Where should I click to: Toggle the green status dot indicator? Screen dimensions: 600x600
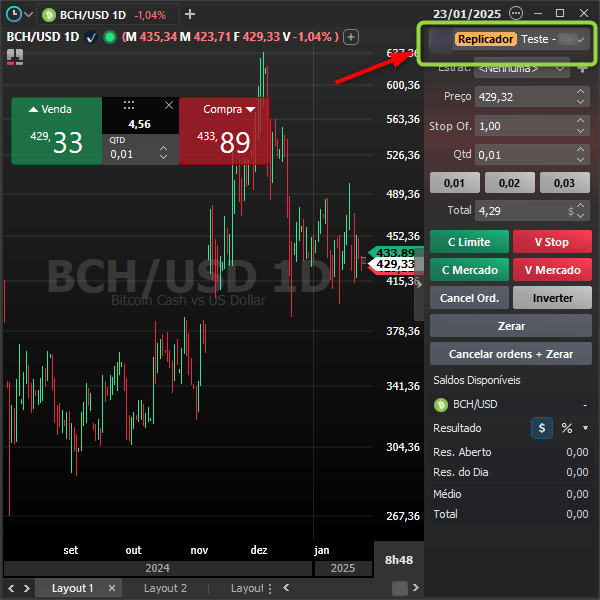point(110,37)
